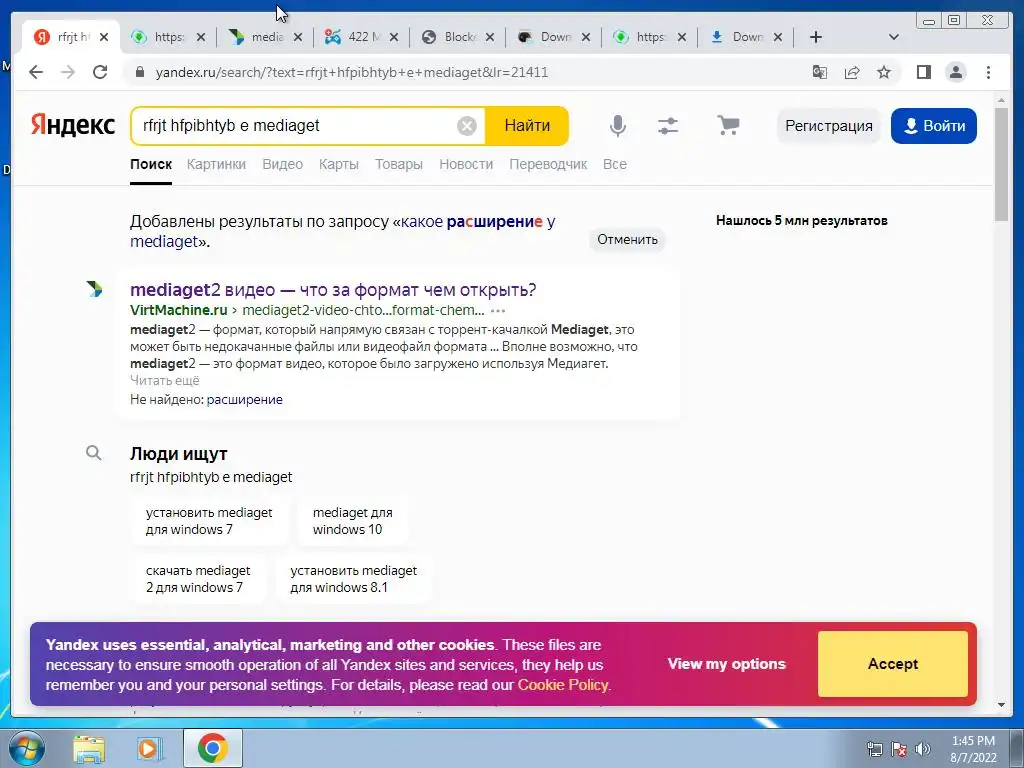The image size is (1024, 768).
Task: Close the 'Blocke' tab
Action: (490, 37)
